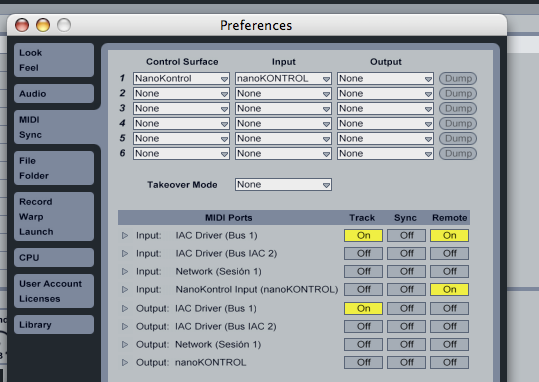Screen dimensions: 539x382
Task: Enable Track for Input IAC Driver (Bus IAC 2)
Action: click(x=363, y=253)
